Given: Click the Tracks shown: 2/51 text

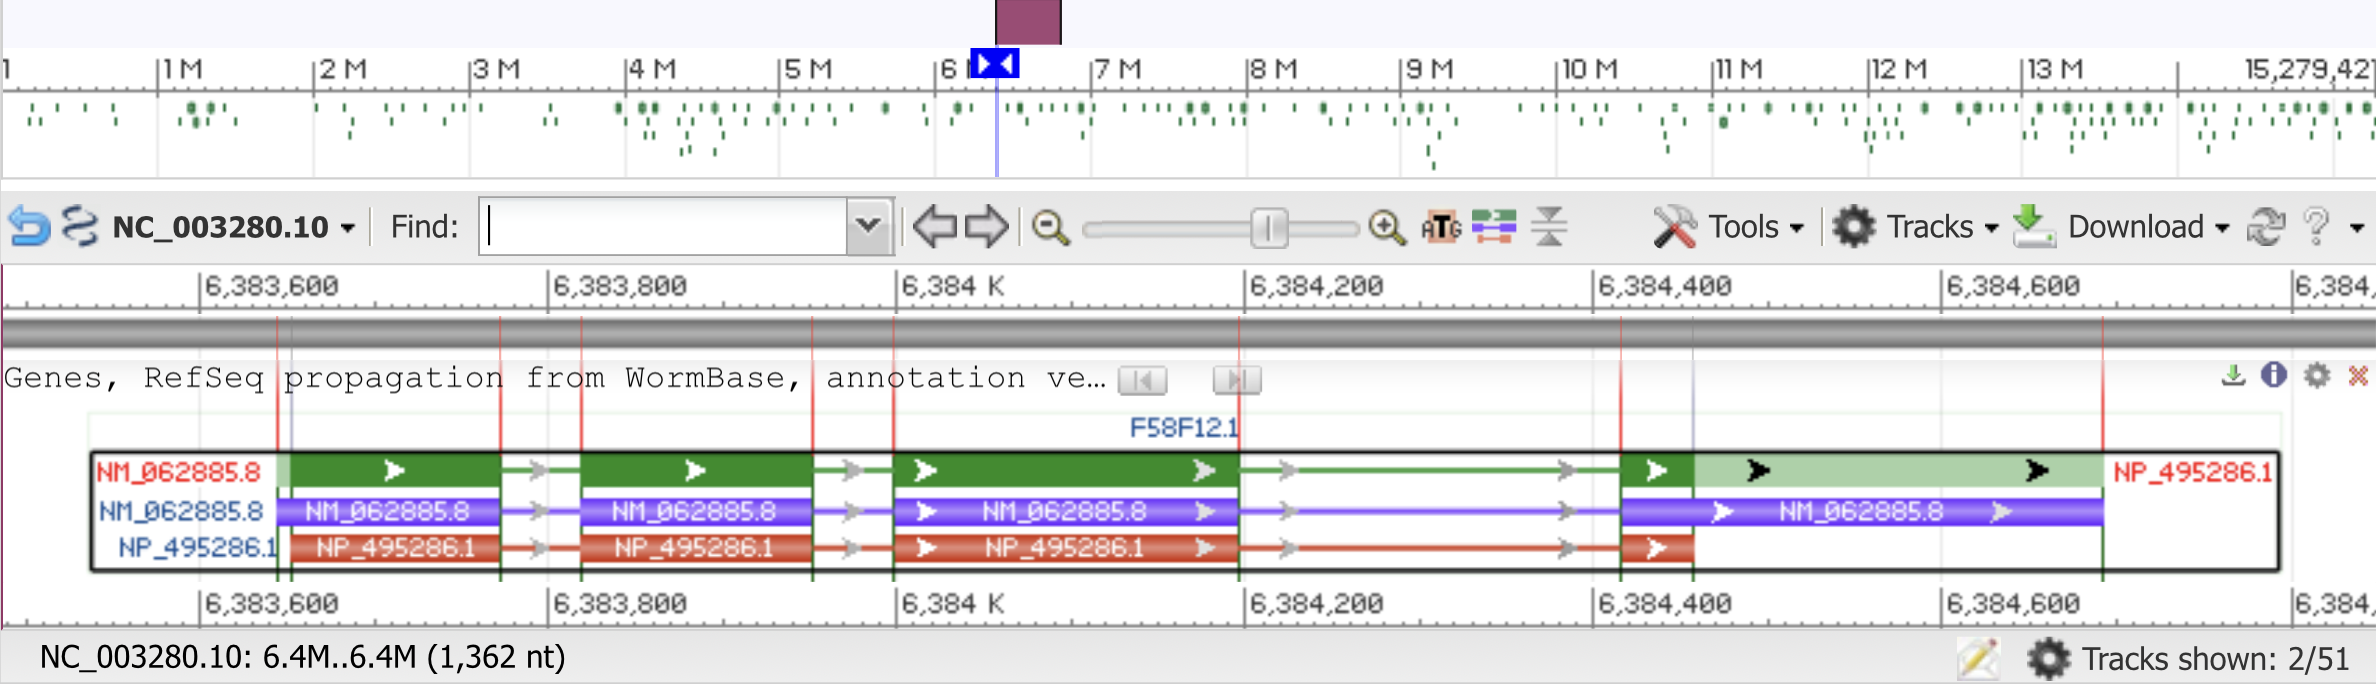Looking at the screenshot, I should [x=2215, y=659].
